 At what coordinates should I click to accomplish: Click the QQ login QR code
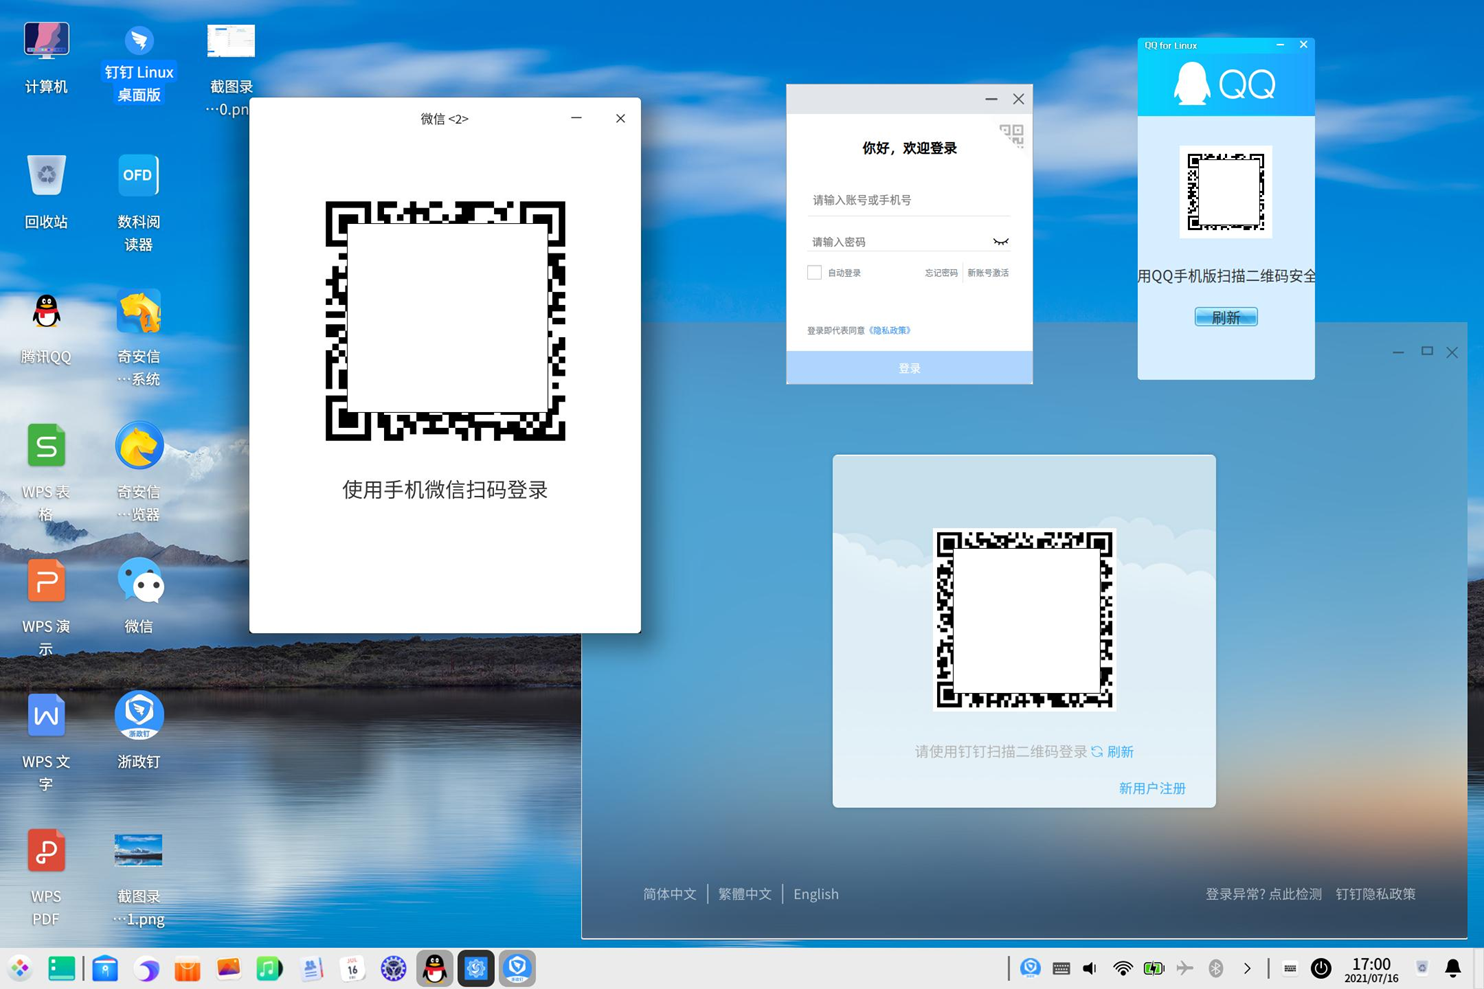(1226, 192)
